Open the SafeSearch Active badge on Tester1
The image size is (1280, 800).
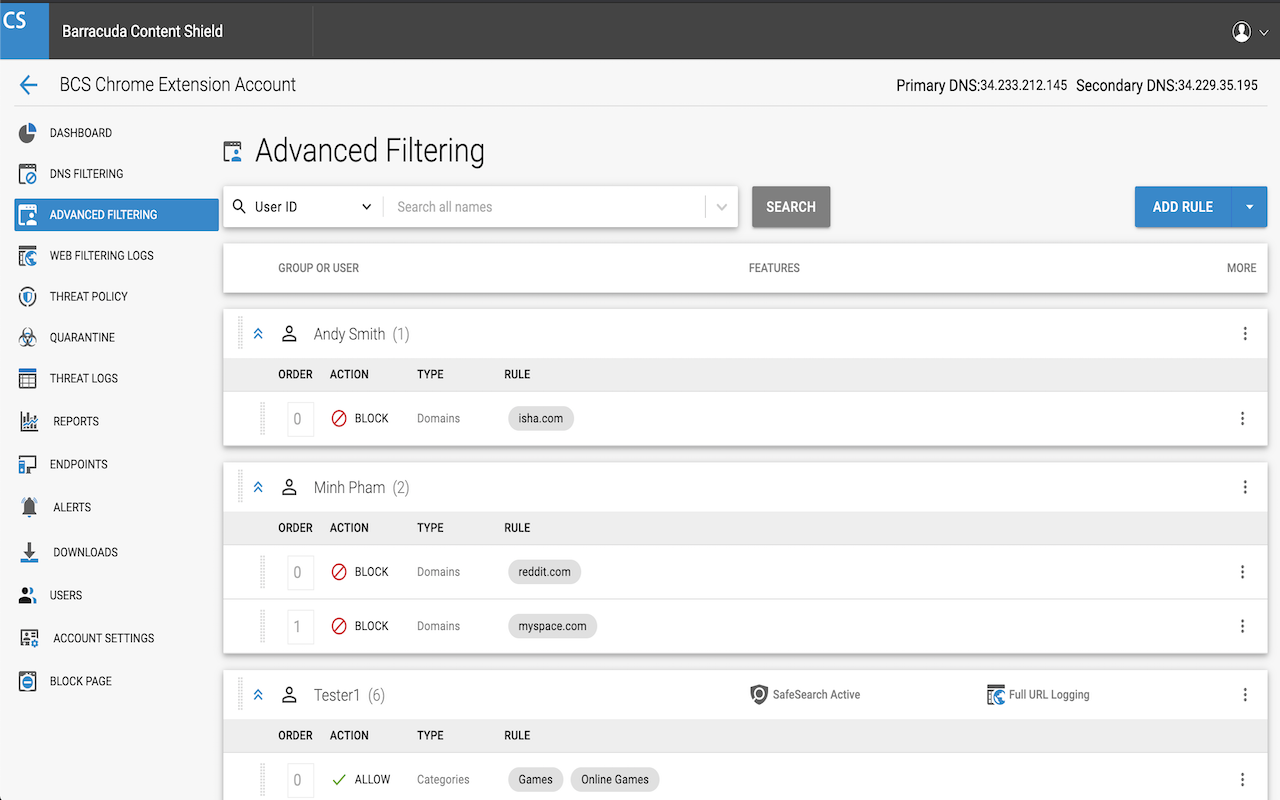tap(805, 694)
